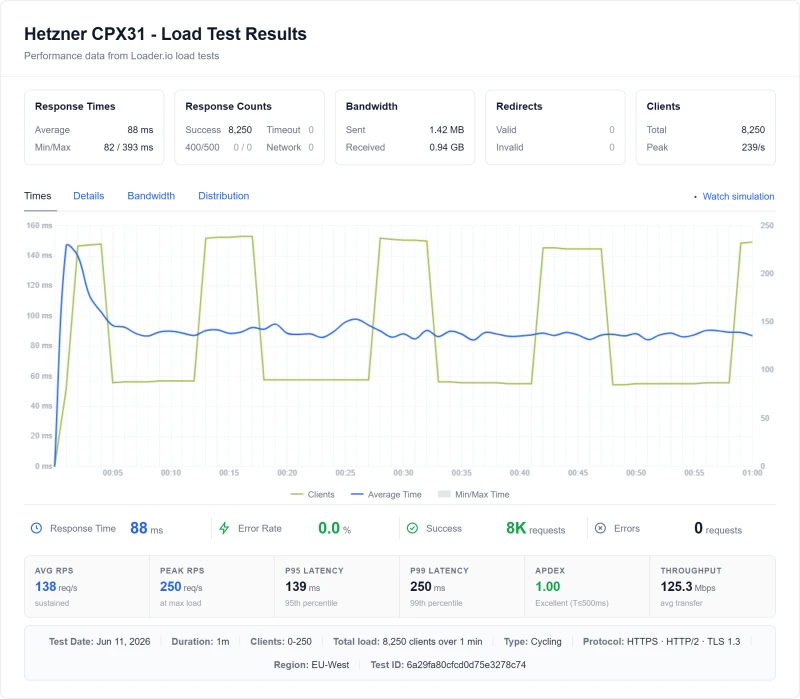Click the blue Average Time legend line
Viewport: 800px width, 699px height.
(357, 494)
